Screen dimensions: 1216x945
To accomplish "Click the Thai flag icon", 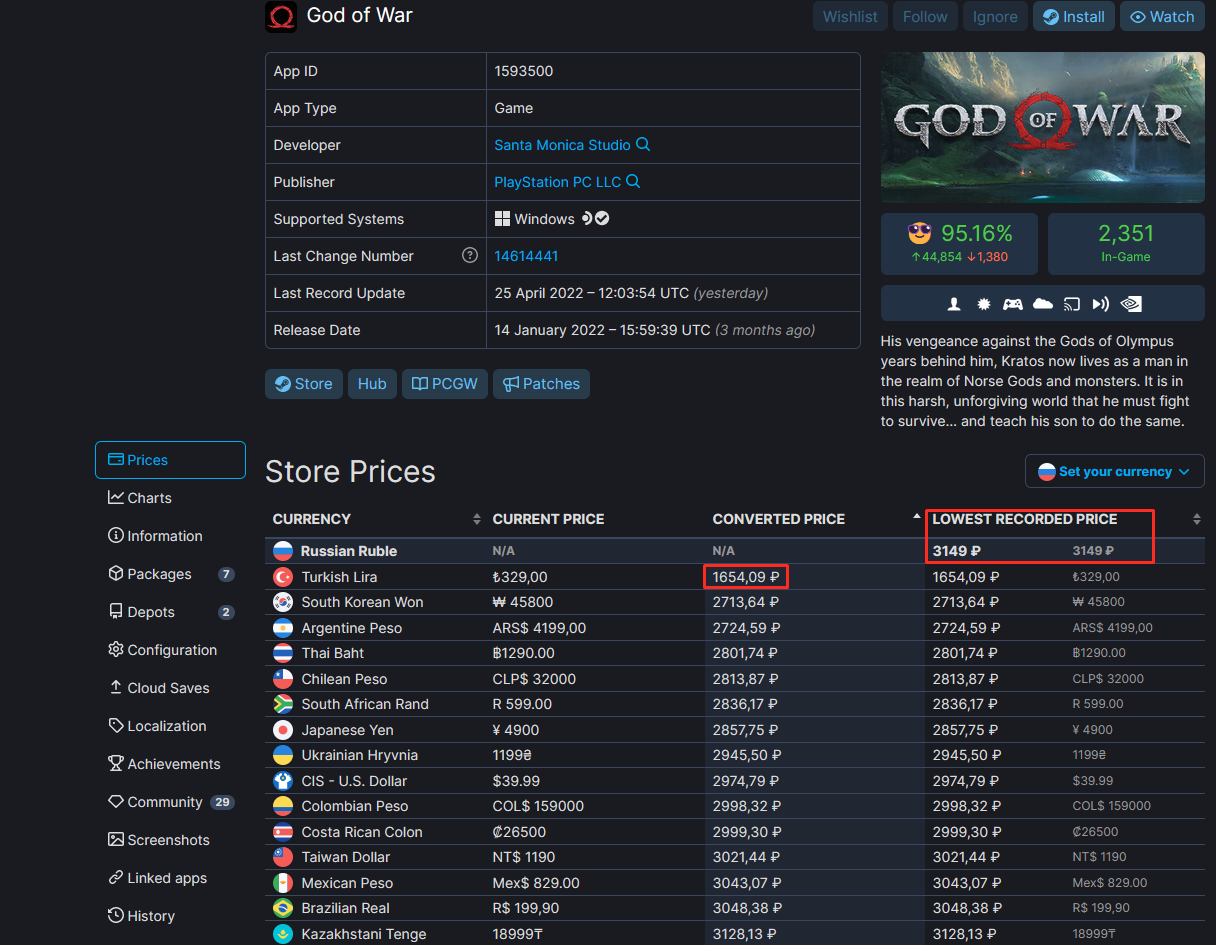I will click(x=283, y=653).
